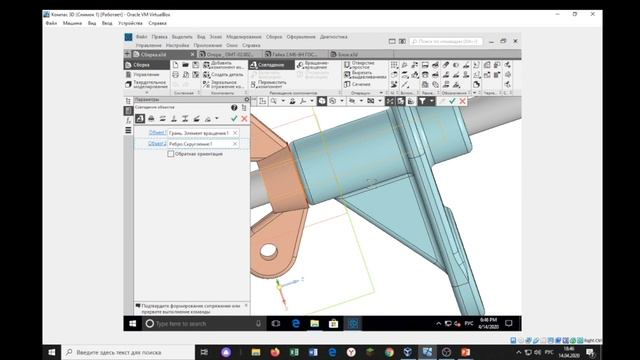Click Добавить компонент из... button
Viewport: 640px width, 360px height.
(x=224, y=65)
